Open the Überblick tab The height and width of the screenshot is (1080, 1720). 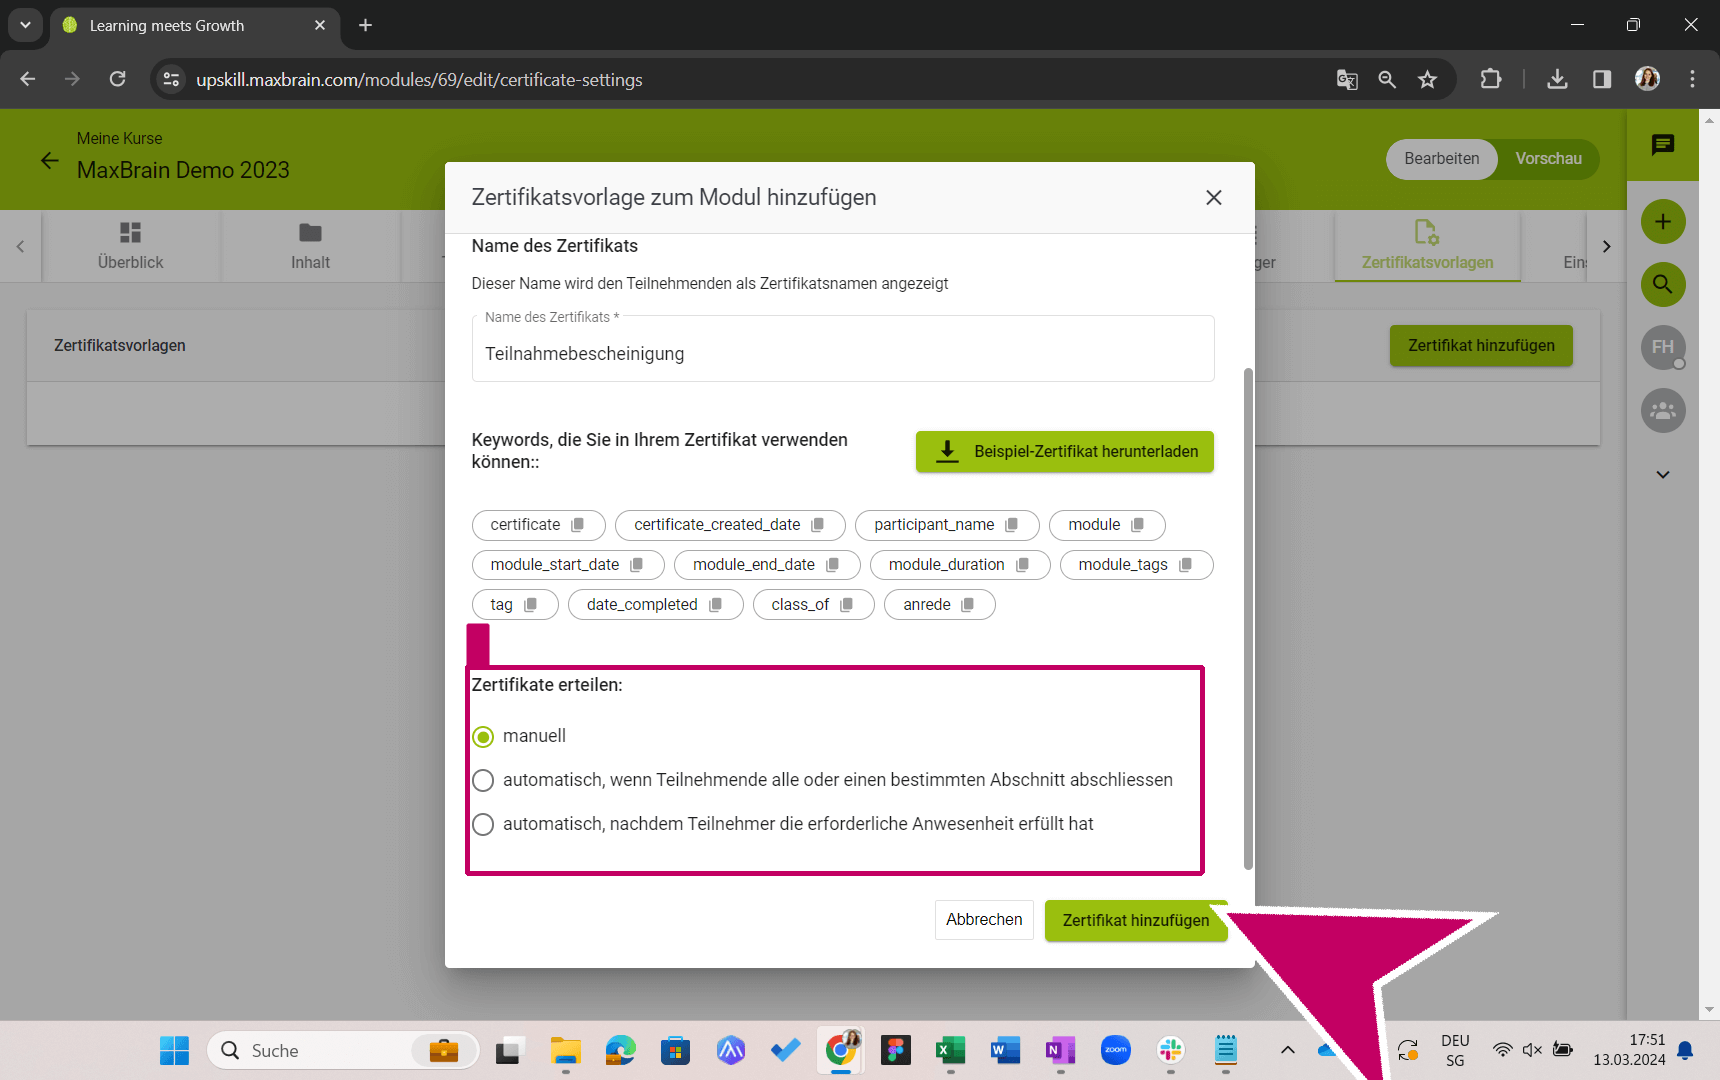coord(130,246)
